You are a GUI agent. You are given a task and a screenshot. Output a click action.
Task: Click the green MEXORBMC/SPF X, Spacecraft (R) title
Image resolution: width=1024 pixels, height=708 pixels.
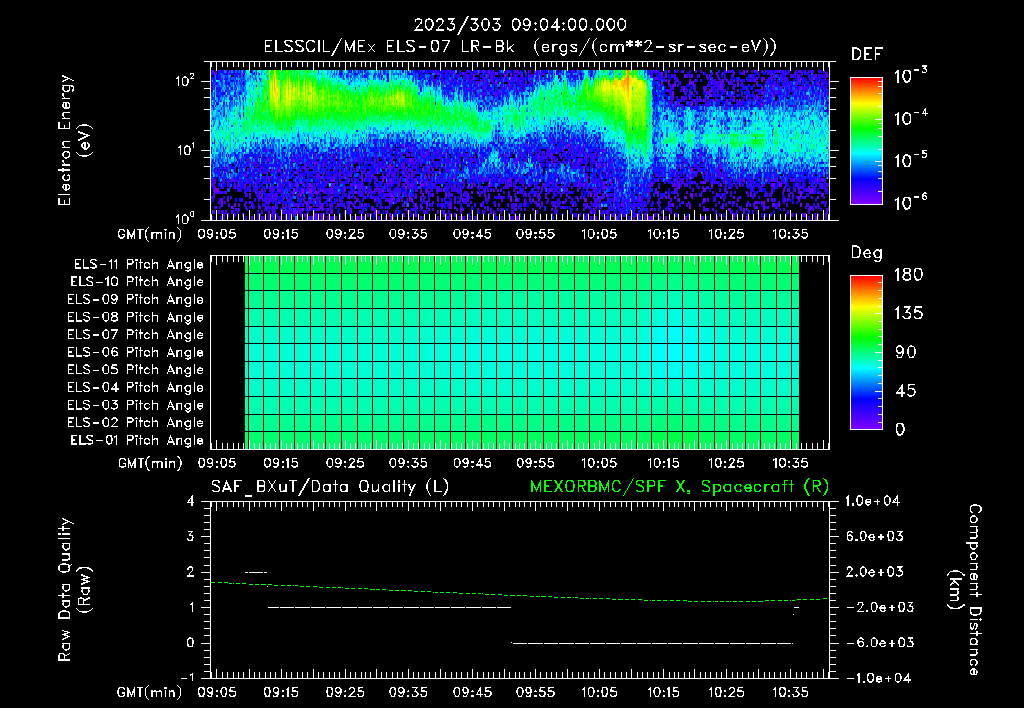[679, 487]
